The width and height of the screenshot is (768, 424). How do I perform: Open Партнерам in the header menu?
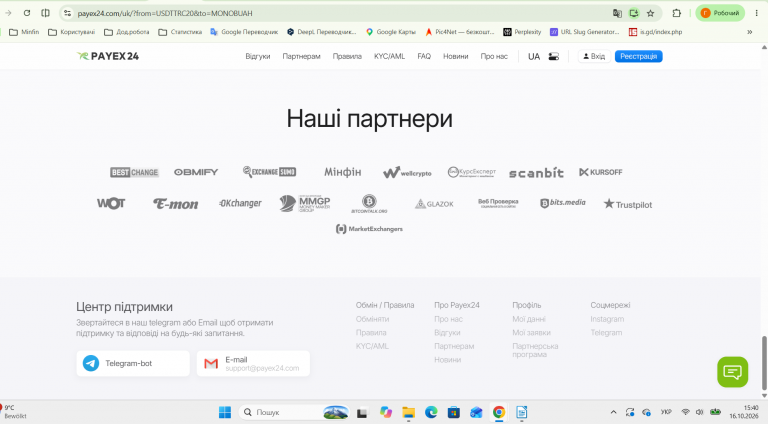[x=301, y=56]
